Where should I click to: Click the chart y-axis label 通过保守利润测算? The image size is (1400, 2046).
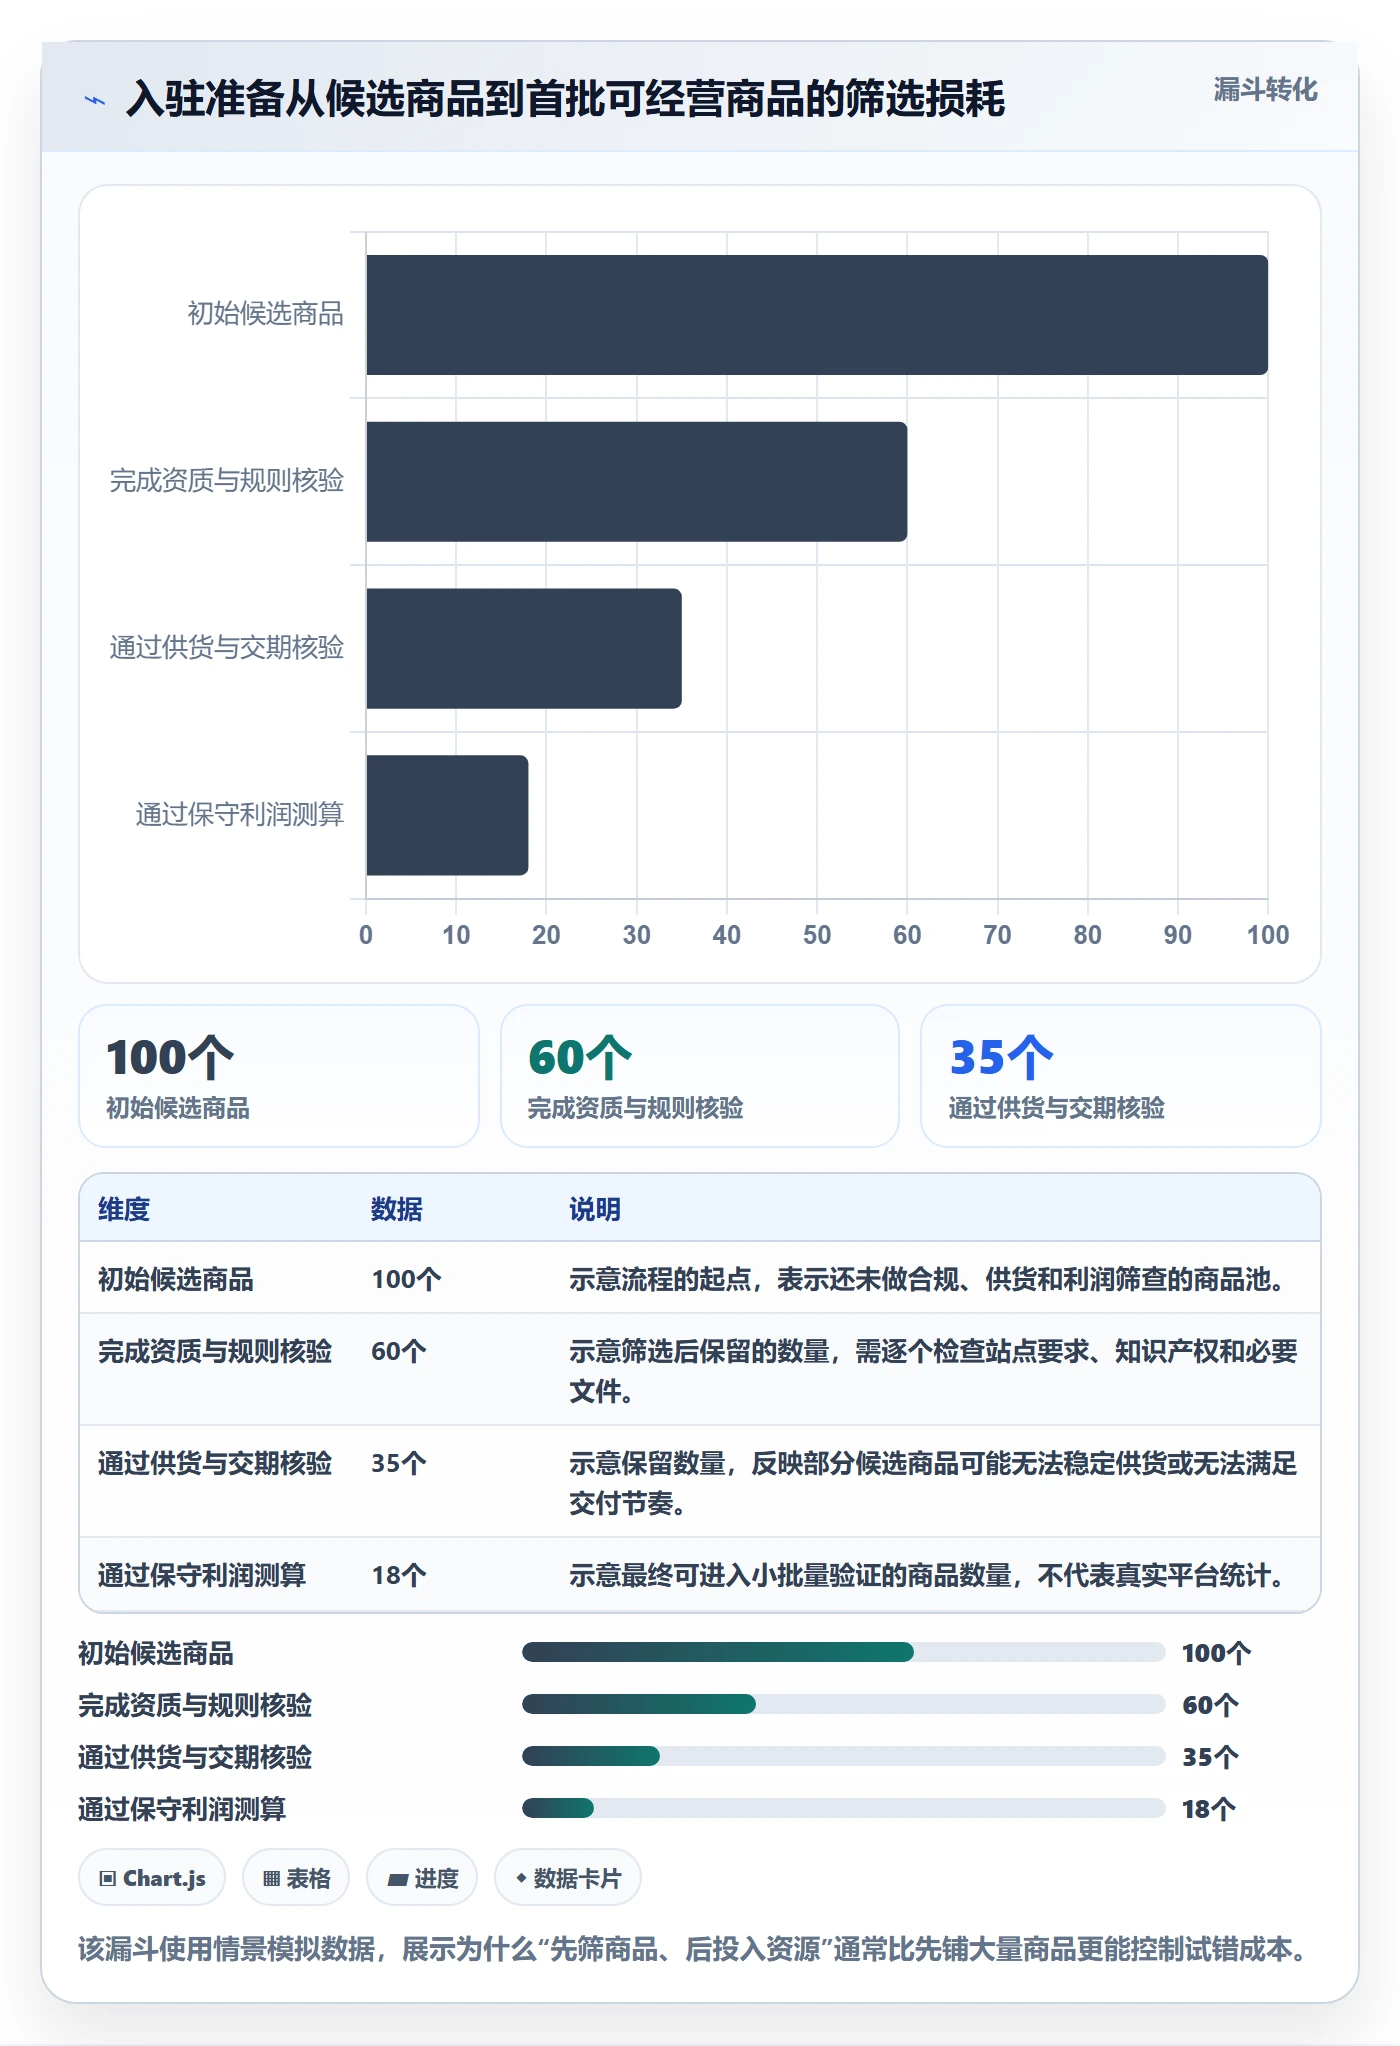(240, 814)
